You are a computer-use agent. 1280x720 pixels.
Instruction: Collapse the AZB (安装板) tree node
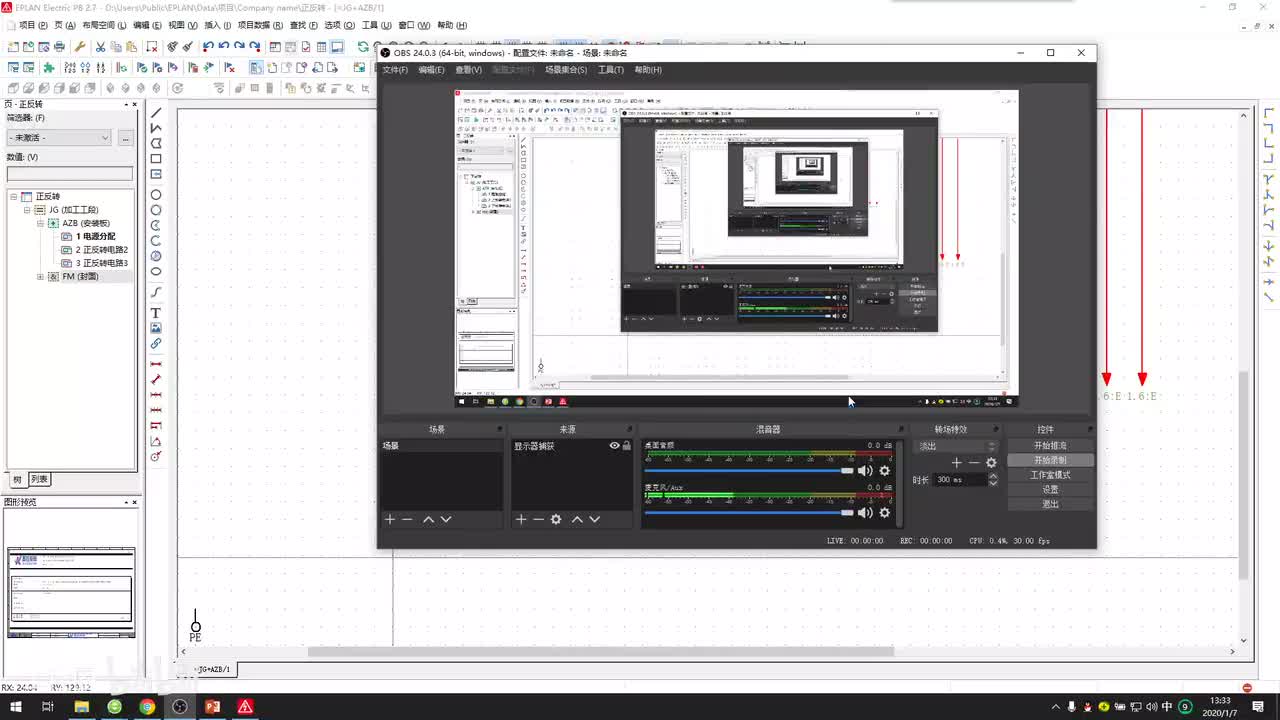[x=40, y=223]
